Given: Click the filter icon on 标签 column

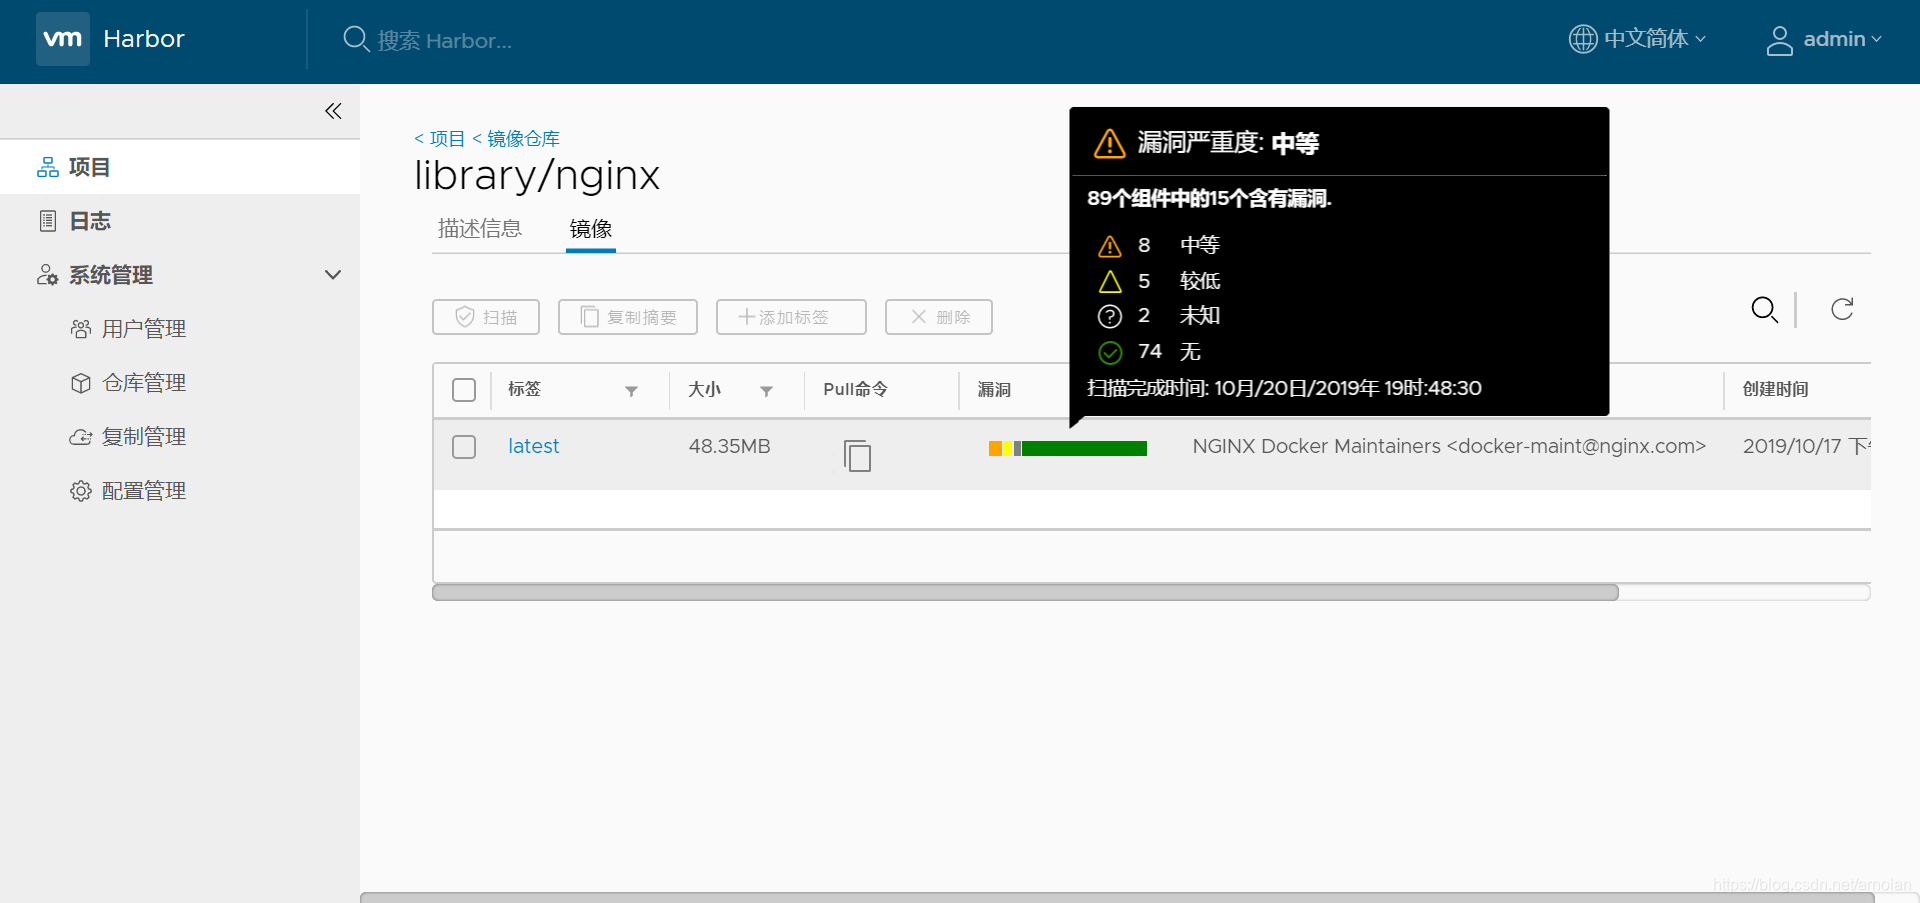Looking at the screenshot, I should pyautogui.click(x=631, y=391).
